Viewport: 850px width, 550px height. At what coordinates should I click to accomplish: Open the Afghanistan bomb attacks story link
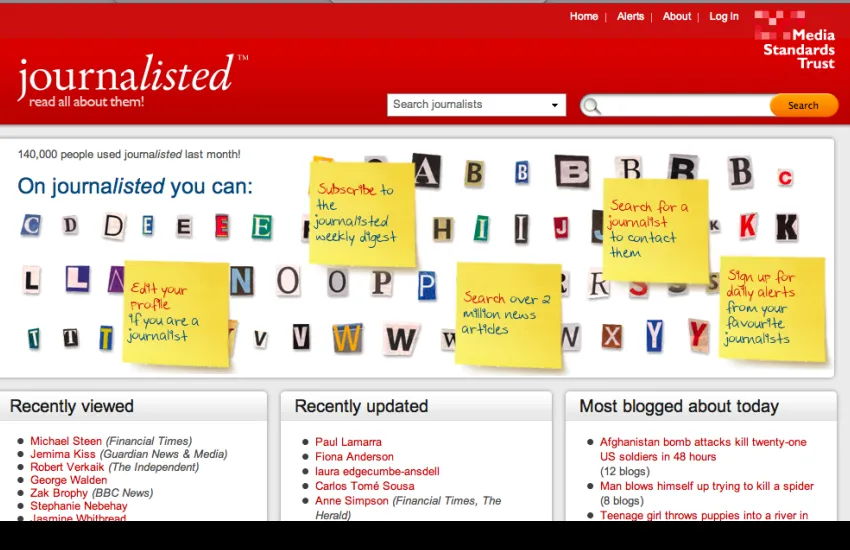703,449
